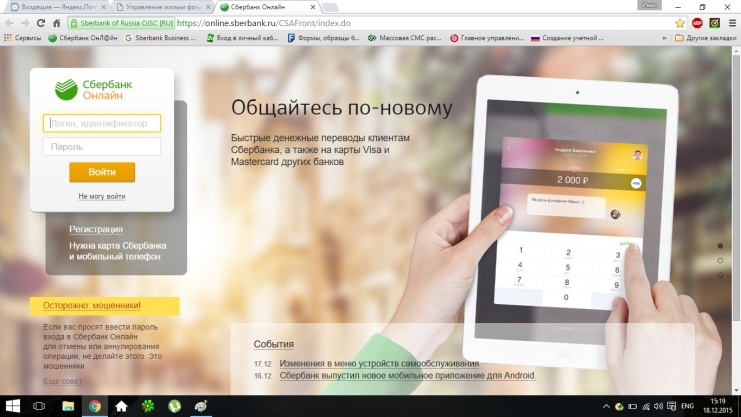Image resolution: width=741 pixels, height=417 pixels.
Task: Click the Сбербанк Онлайн logo
Action: pyautogui.click(x=101, y=89)
